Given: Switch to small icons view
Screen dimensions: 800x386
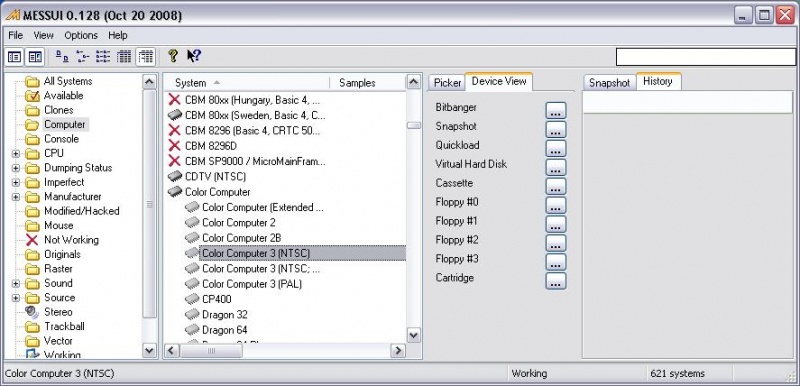Looking at the screenshot, I should 83,57.
